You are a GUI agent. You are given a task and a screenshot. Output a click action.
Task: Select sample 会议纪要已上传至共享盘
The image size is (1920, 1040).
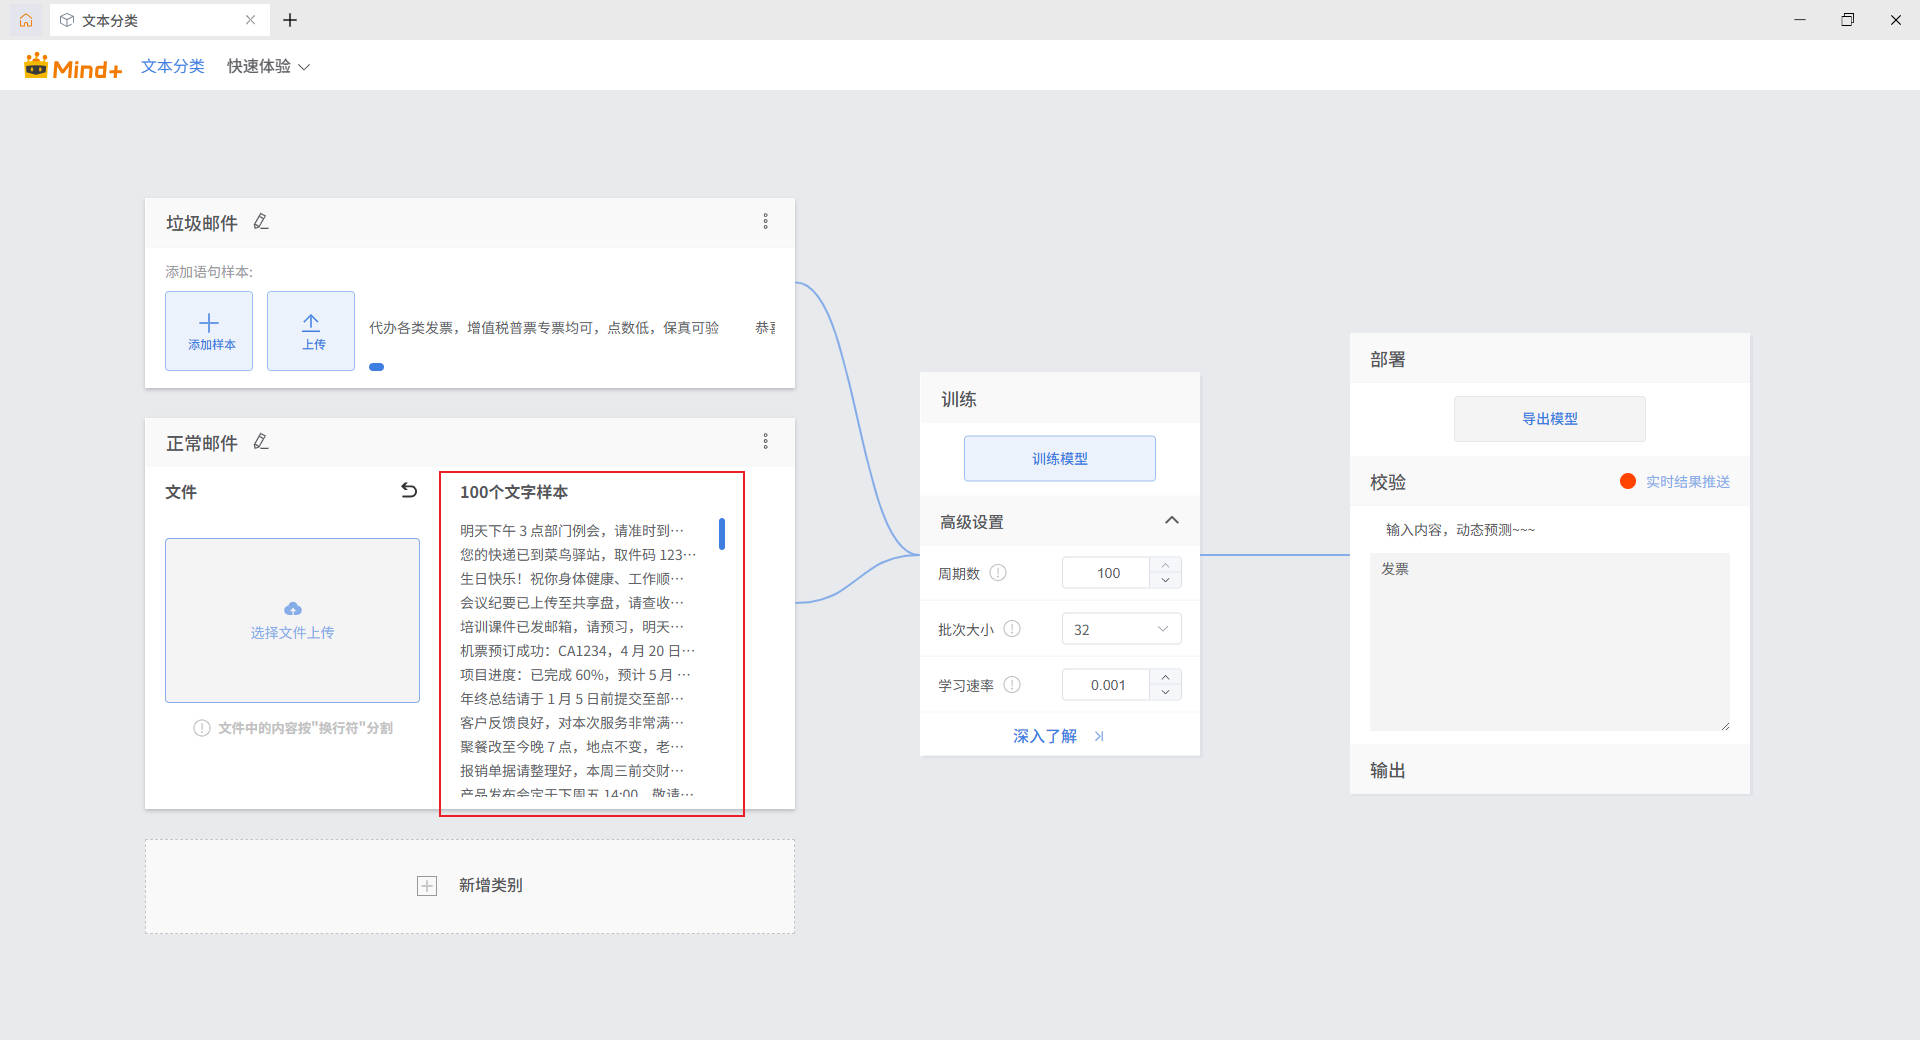pyautogui.click(x=572, y=603)
